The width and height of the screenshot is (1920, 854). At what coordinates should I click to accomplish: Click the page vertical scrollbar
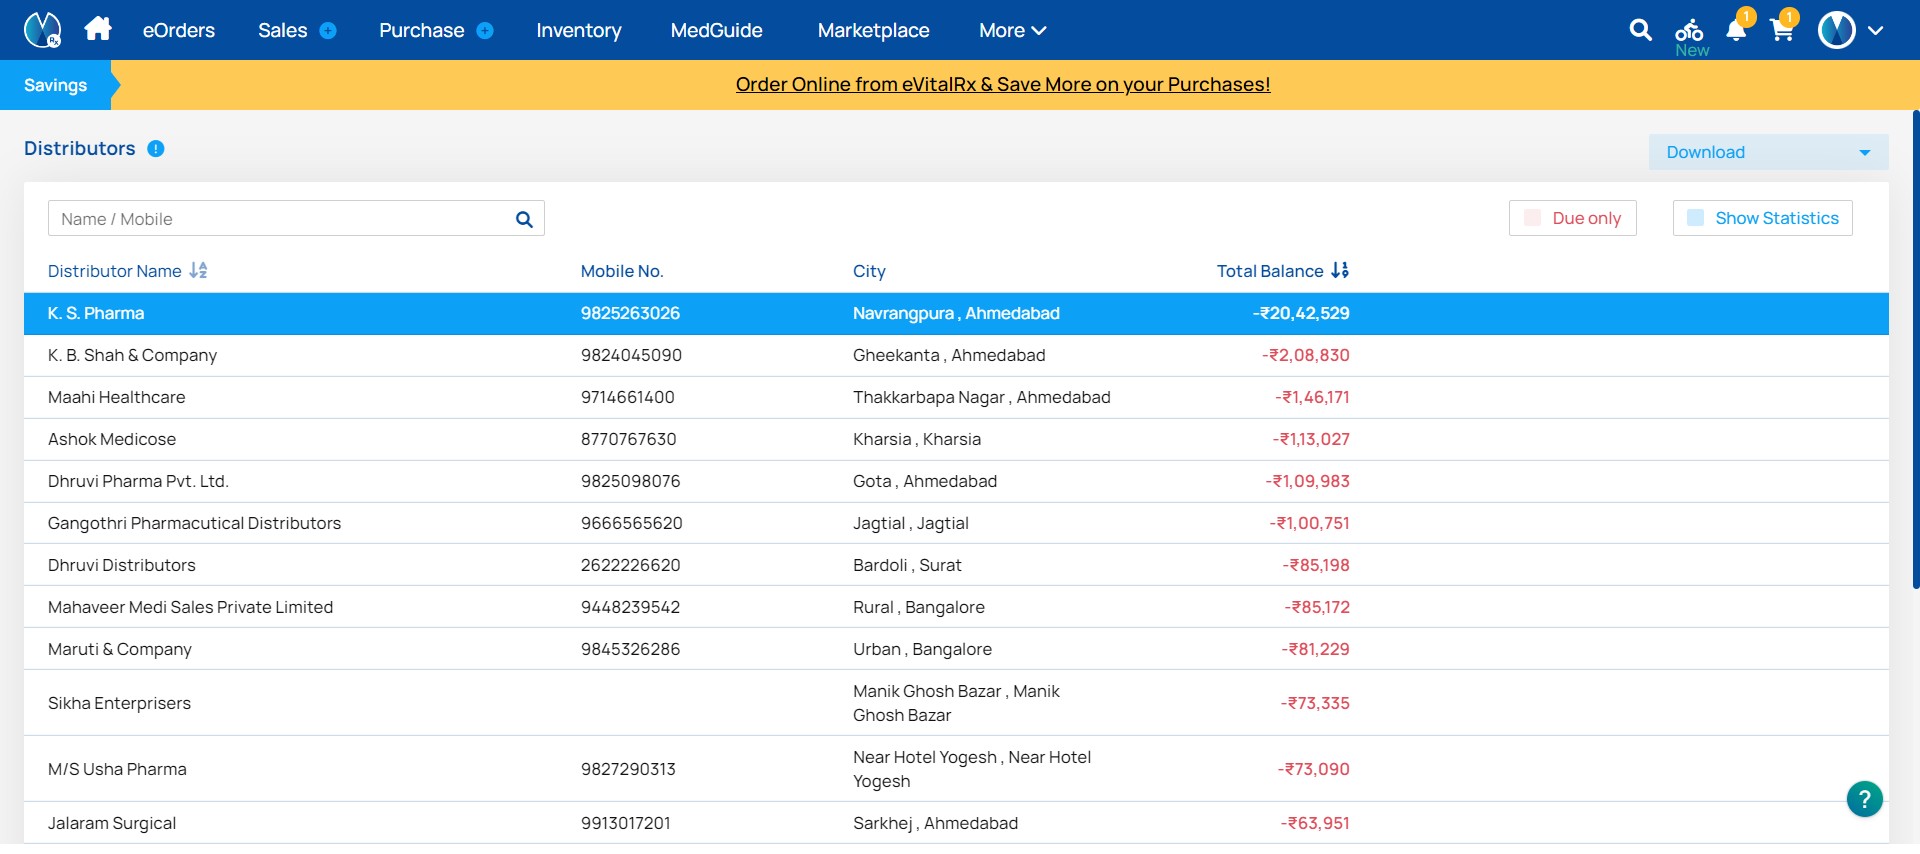tap(1915, 350)
